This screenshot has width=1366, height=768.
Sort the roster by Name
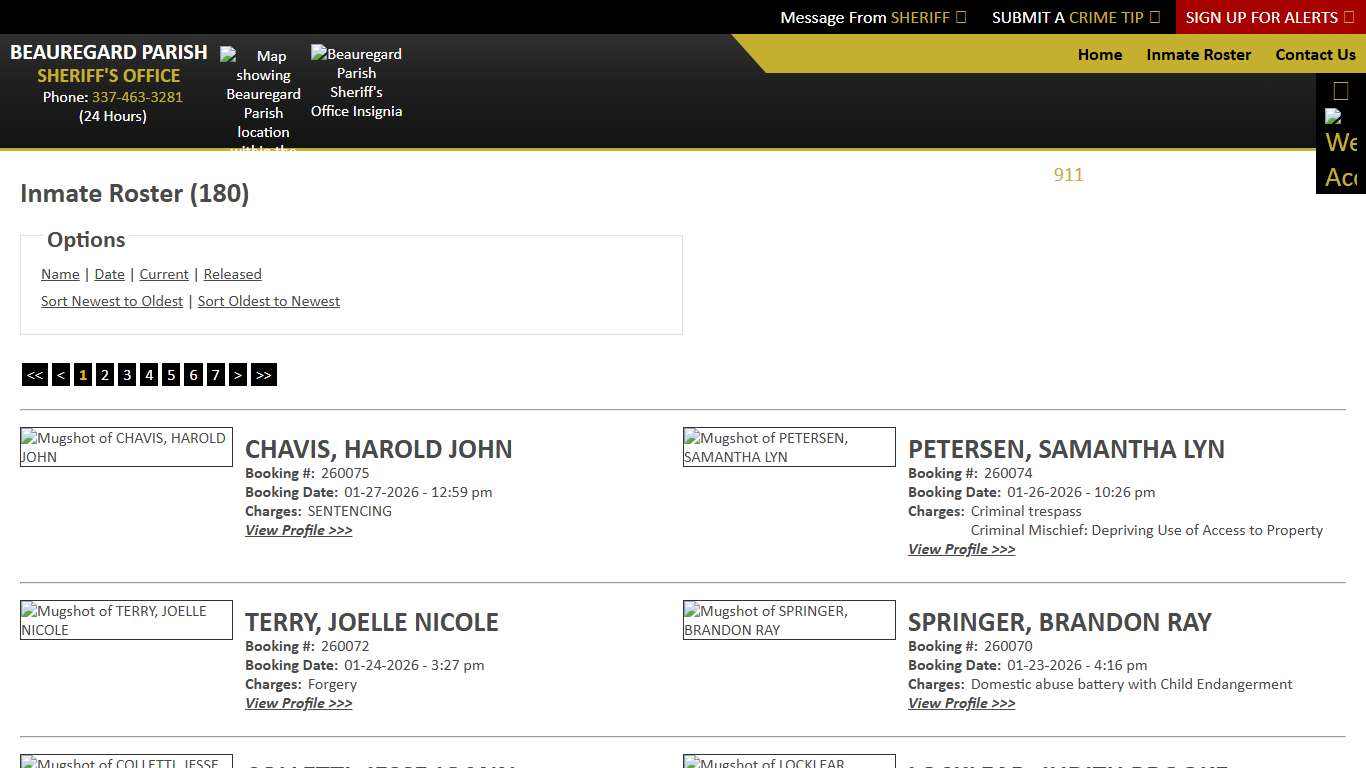(x=60, y=274)
